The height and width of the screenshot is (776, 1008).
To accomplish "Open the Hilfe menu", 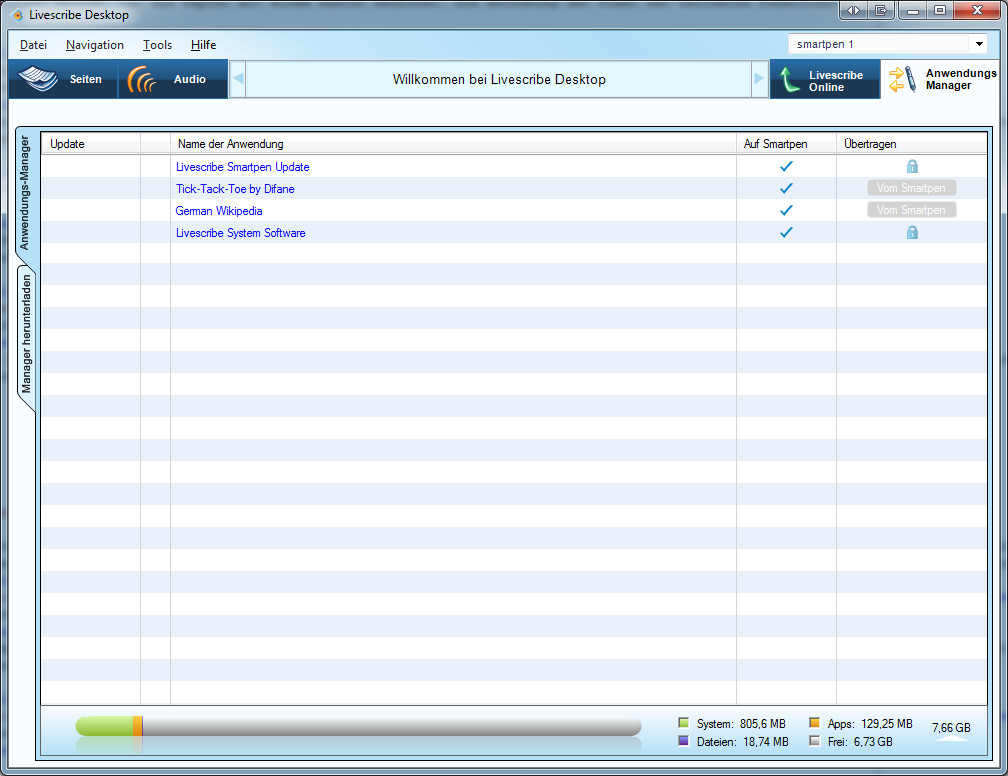I will pos(203,45).
